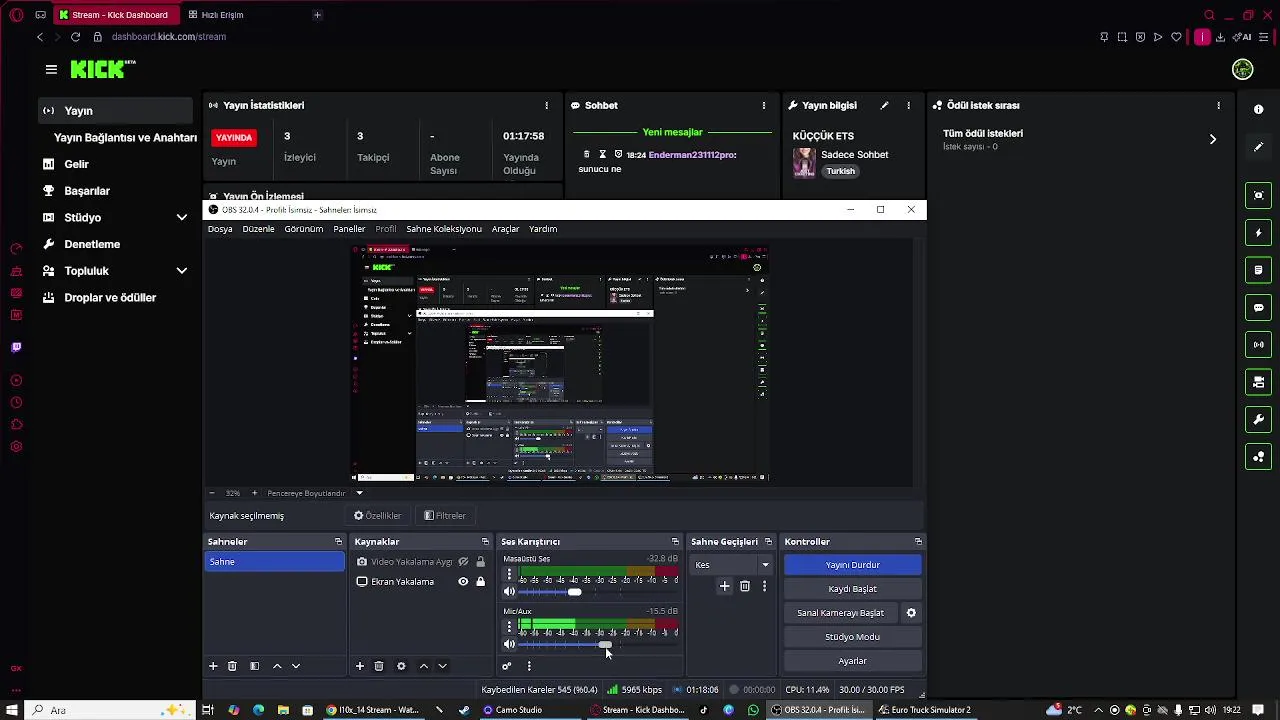Open Mic/Aux options menu
The height and width of the screenshot is (720, 1280).
(x=509, y=627)
